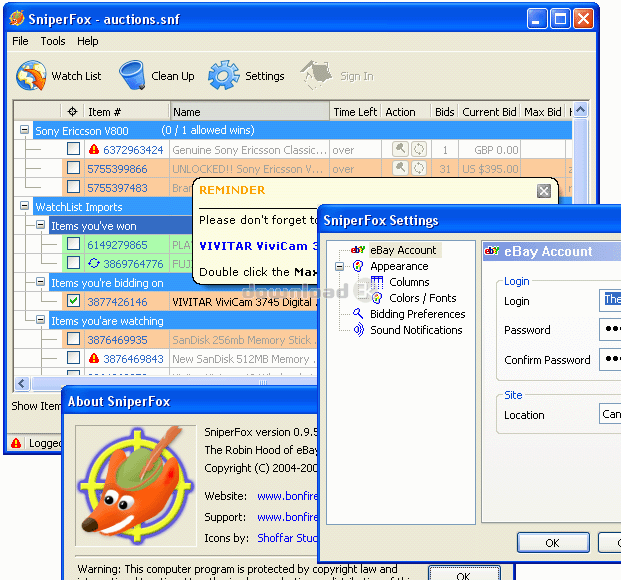Click the status bar warning icon
Screen dimensions: 621x580
(16, 443)
